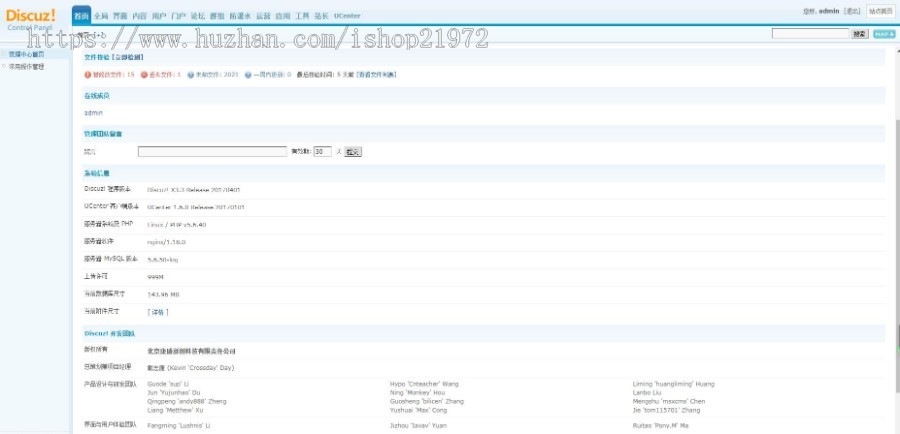Click the 搜索 search button
The height and width of the screenshot is (434, 900).
coord(859,34)
